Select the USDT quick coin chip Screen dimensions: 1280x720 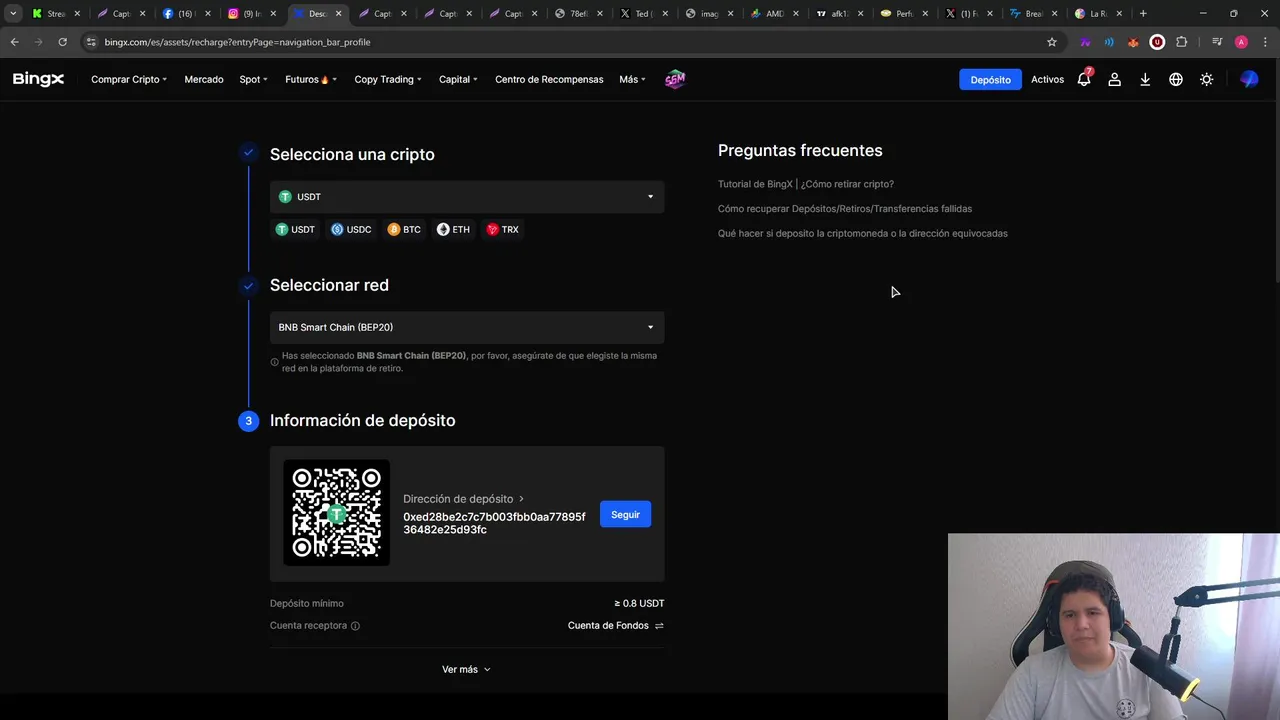coord(296,229)
